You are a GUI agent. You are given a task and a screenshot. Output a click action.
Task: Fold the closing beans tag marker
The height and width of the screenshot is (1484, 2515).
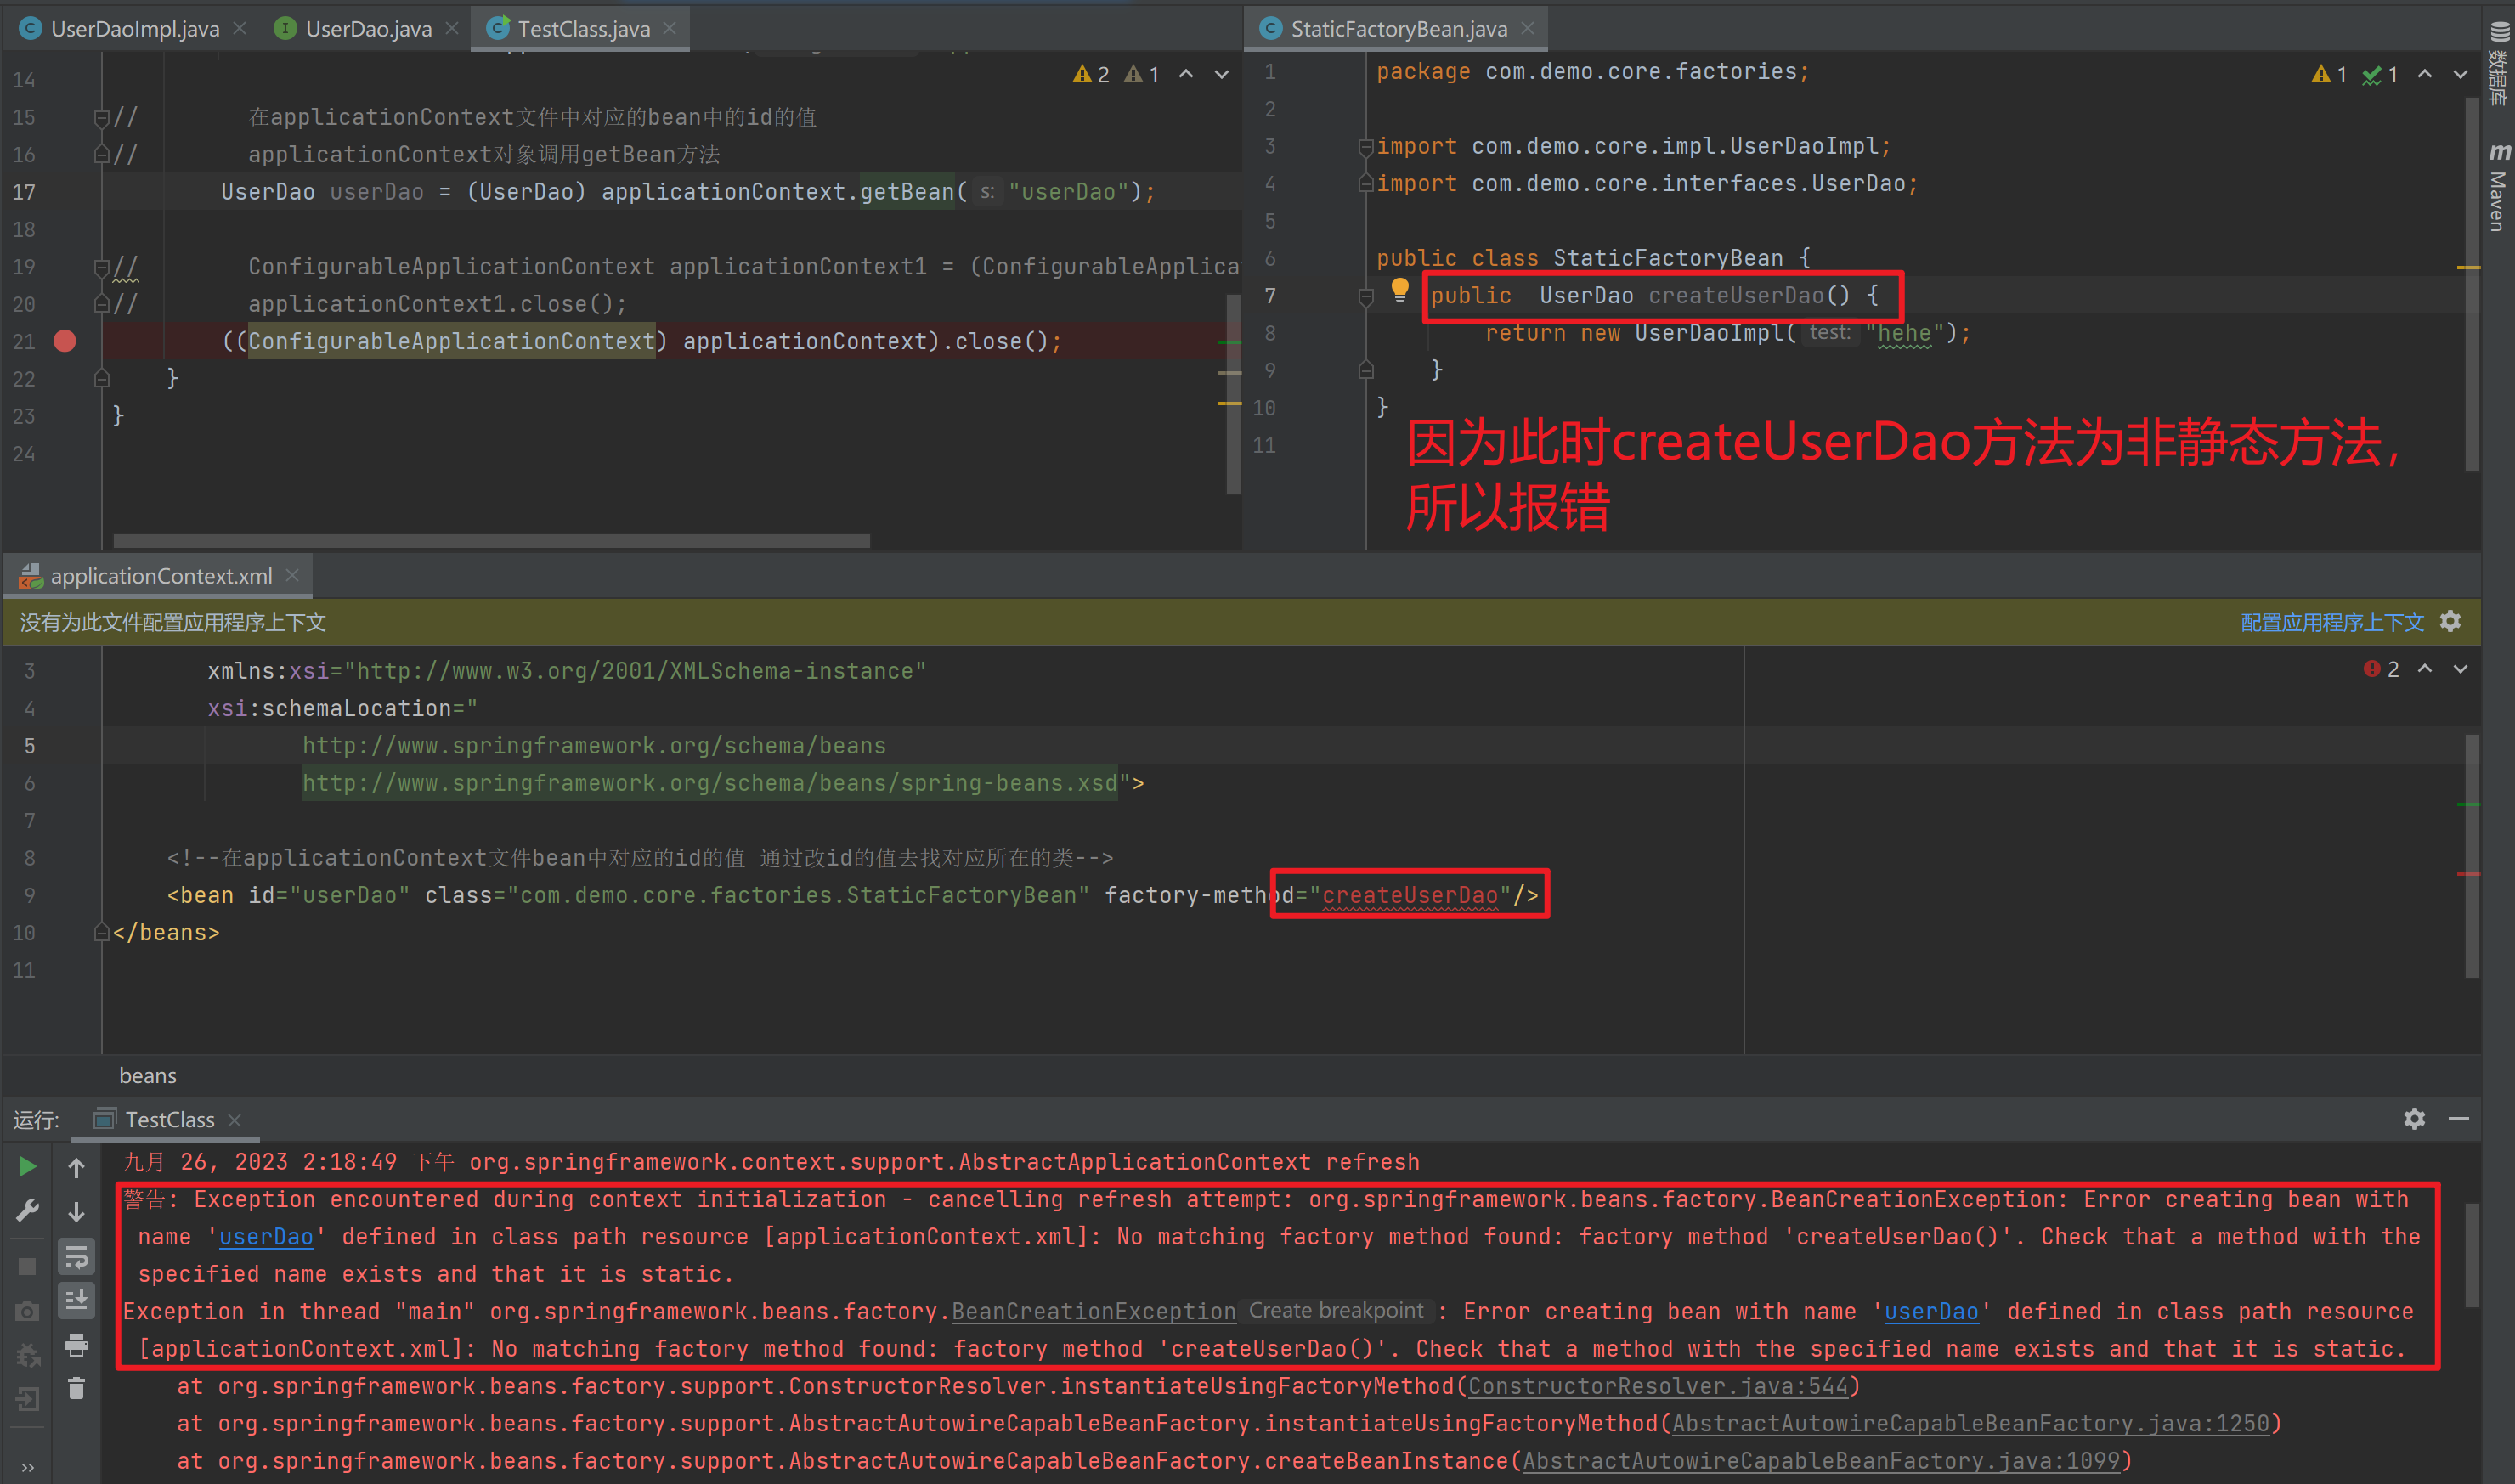tap(101, 932)
